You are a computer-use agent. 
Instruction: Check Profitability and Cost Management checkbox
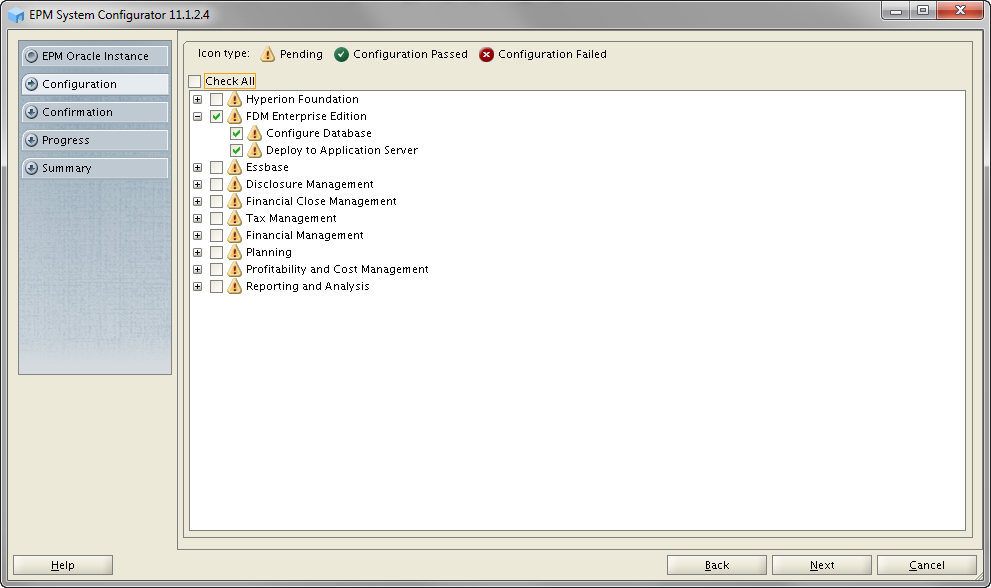point(217,270)
